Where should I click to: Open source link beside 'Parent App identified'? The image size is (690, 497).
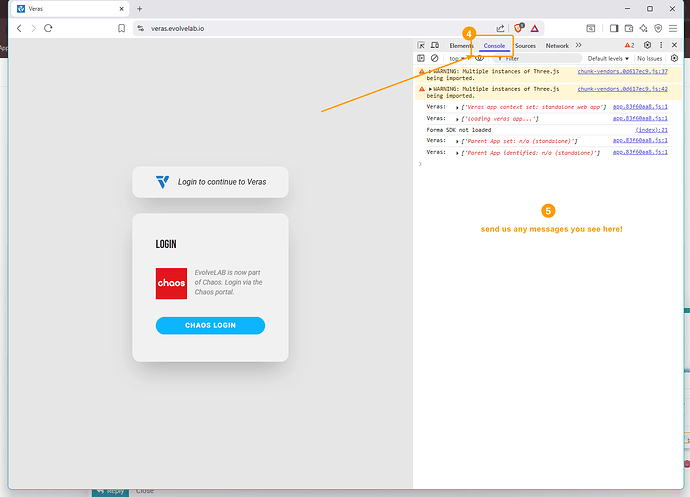coord(640,152)
